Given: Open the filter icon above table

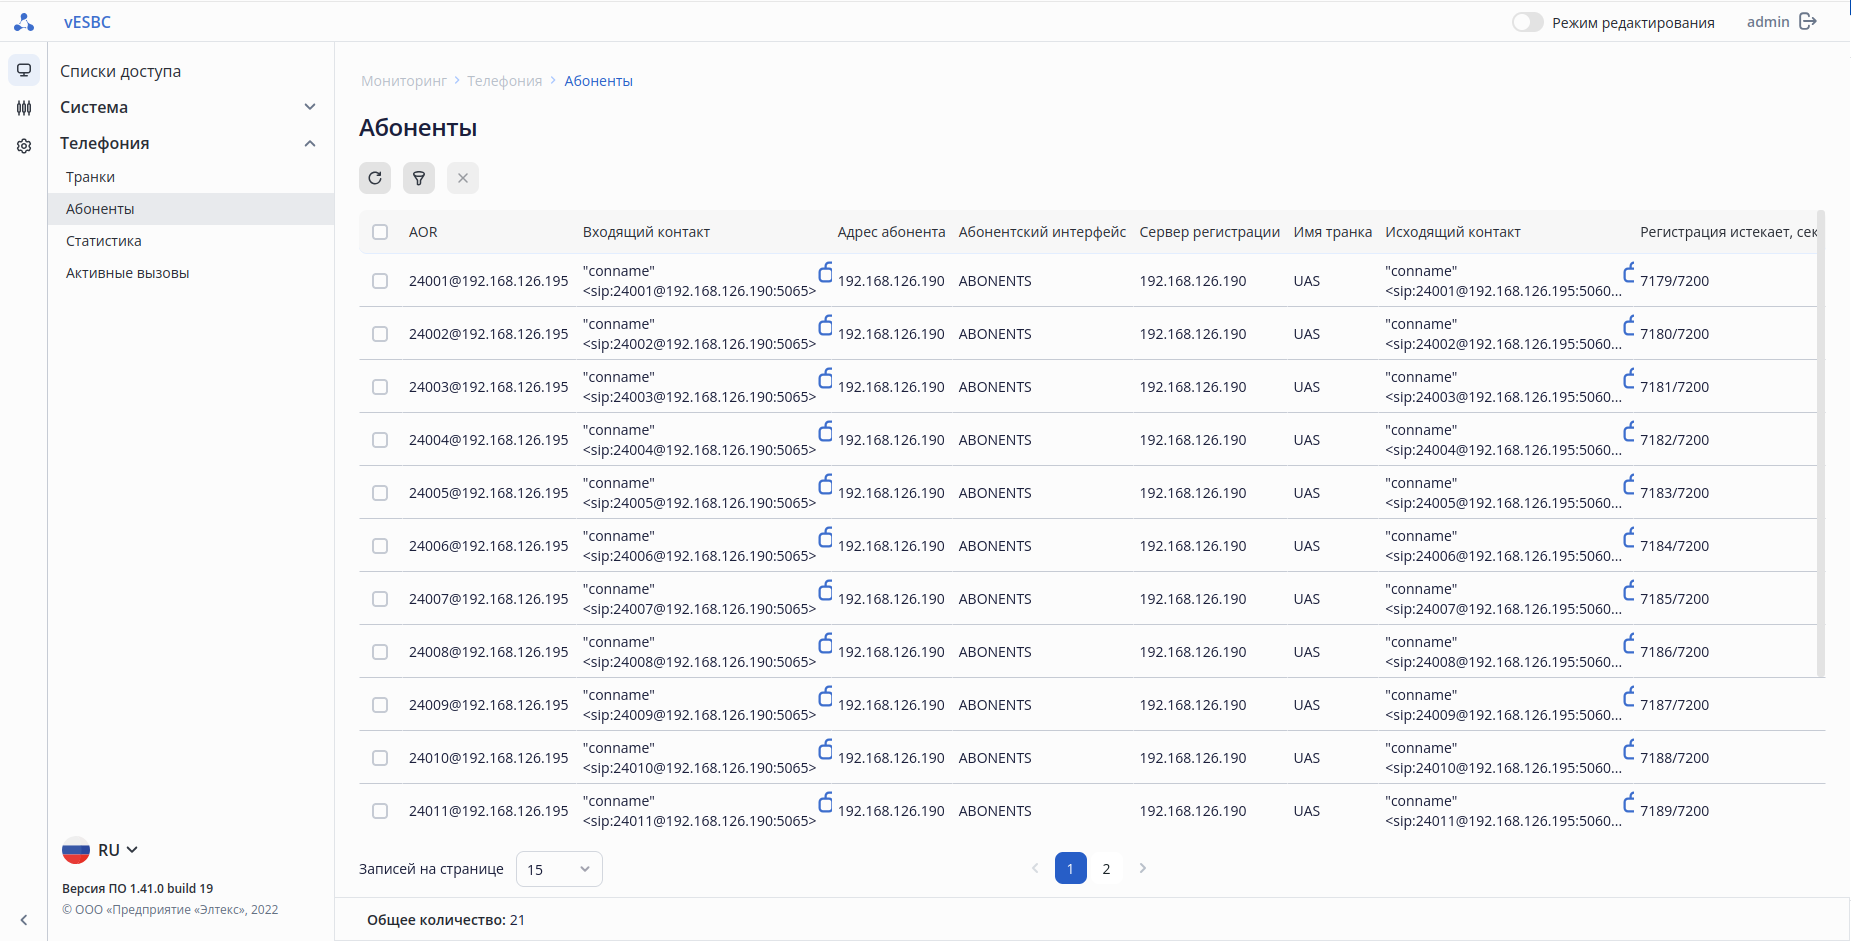Looking at the screenshot, I should (x=419, y=178).
